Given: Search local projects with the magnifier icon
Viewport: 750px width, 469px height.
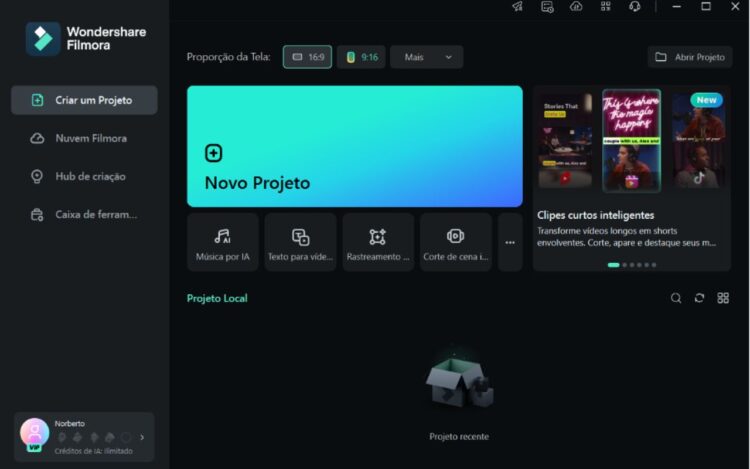Looking at the screenshot, I should pos(676,298).
